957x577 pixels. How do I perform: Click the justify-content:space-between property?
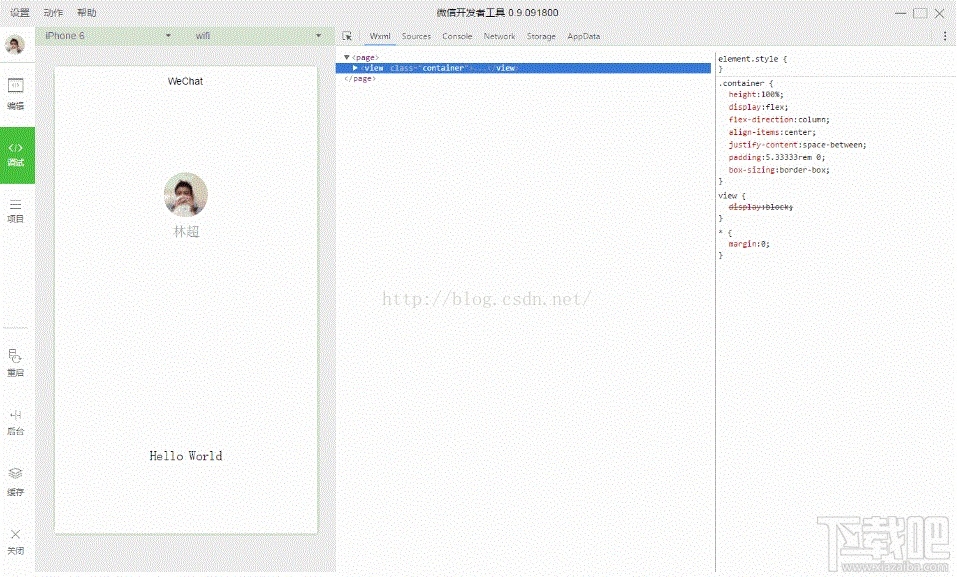tap(797, 145)
